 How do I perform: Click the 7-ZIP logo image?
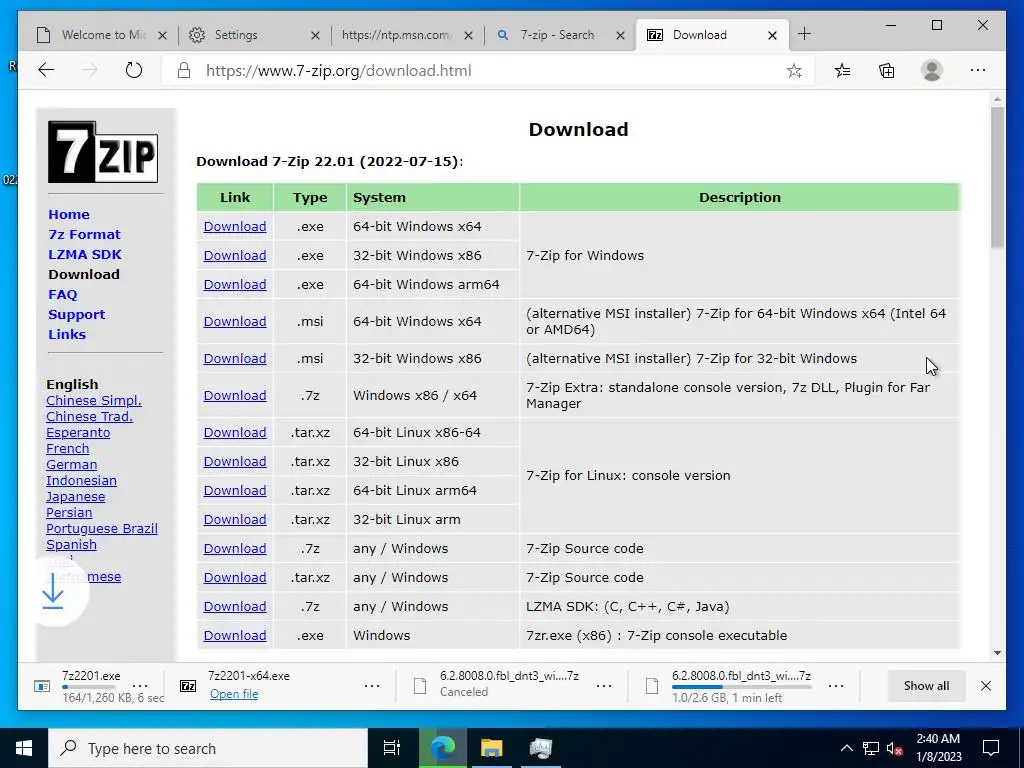[x=103, y=152]
